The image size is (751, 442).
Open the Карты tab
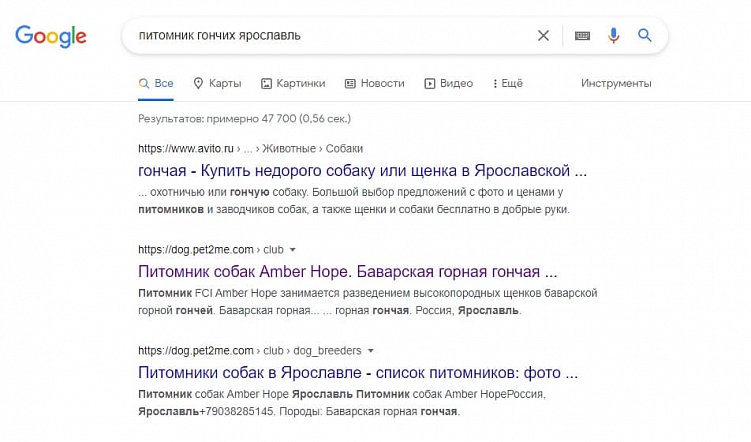coord(217,83)
